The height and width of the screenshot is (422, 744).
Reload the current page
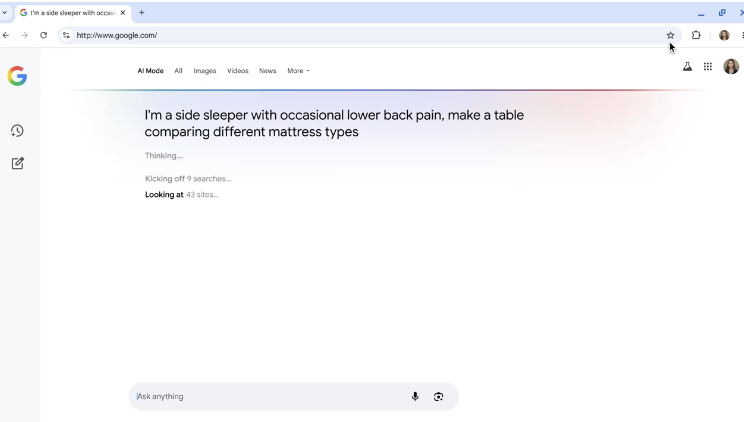click(43, 35)
